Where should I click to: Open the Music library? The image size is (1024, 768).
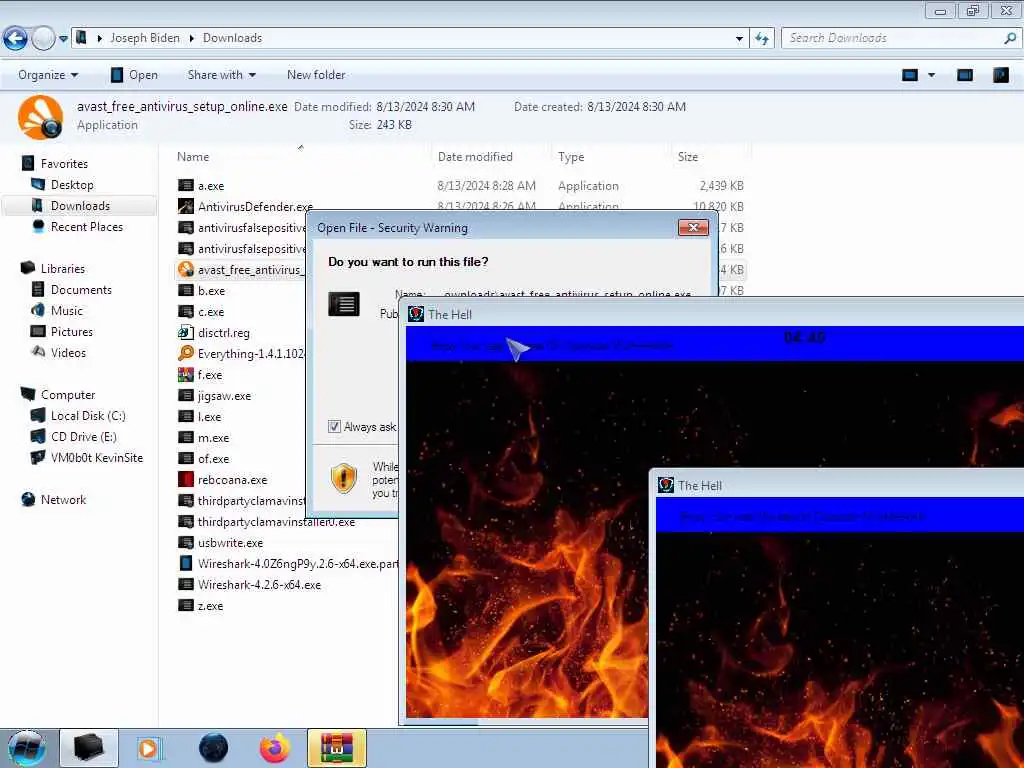[x=67, y=310]
